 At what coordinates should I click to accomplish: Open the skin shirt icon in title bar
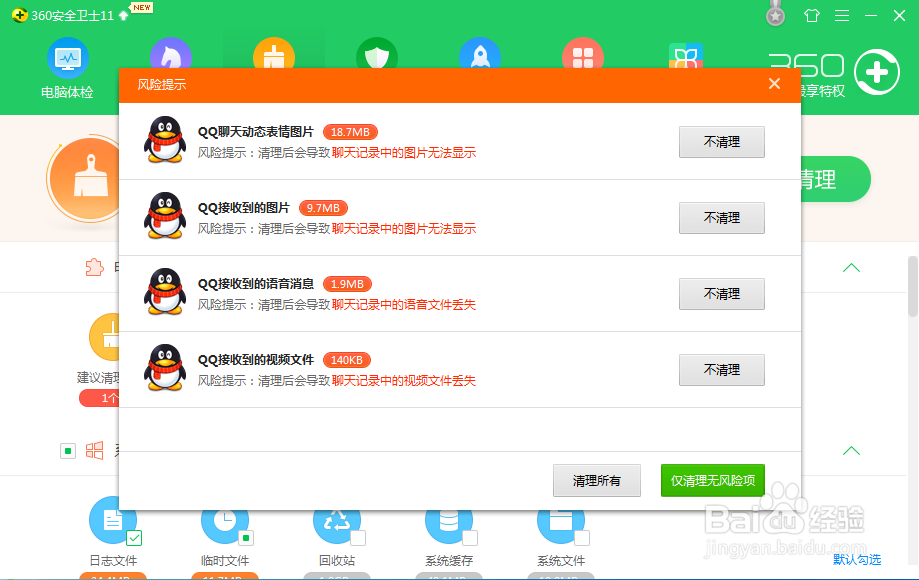point(812,15)
